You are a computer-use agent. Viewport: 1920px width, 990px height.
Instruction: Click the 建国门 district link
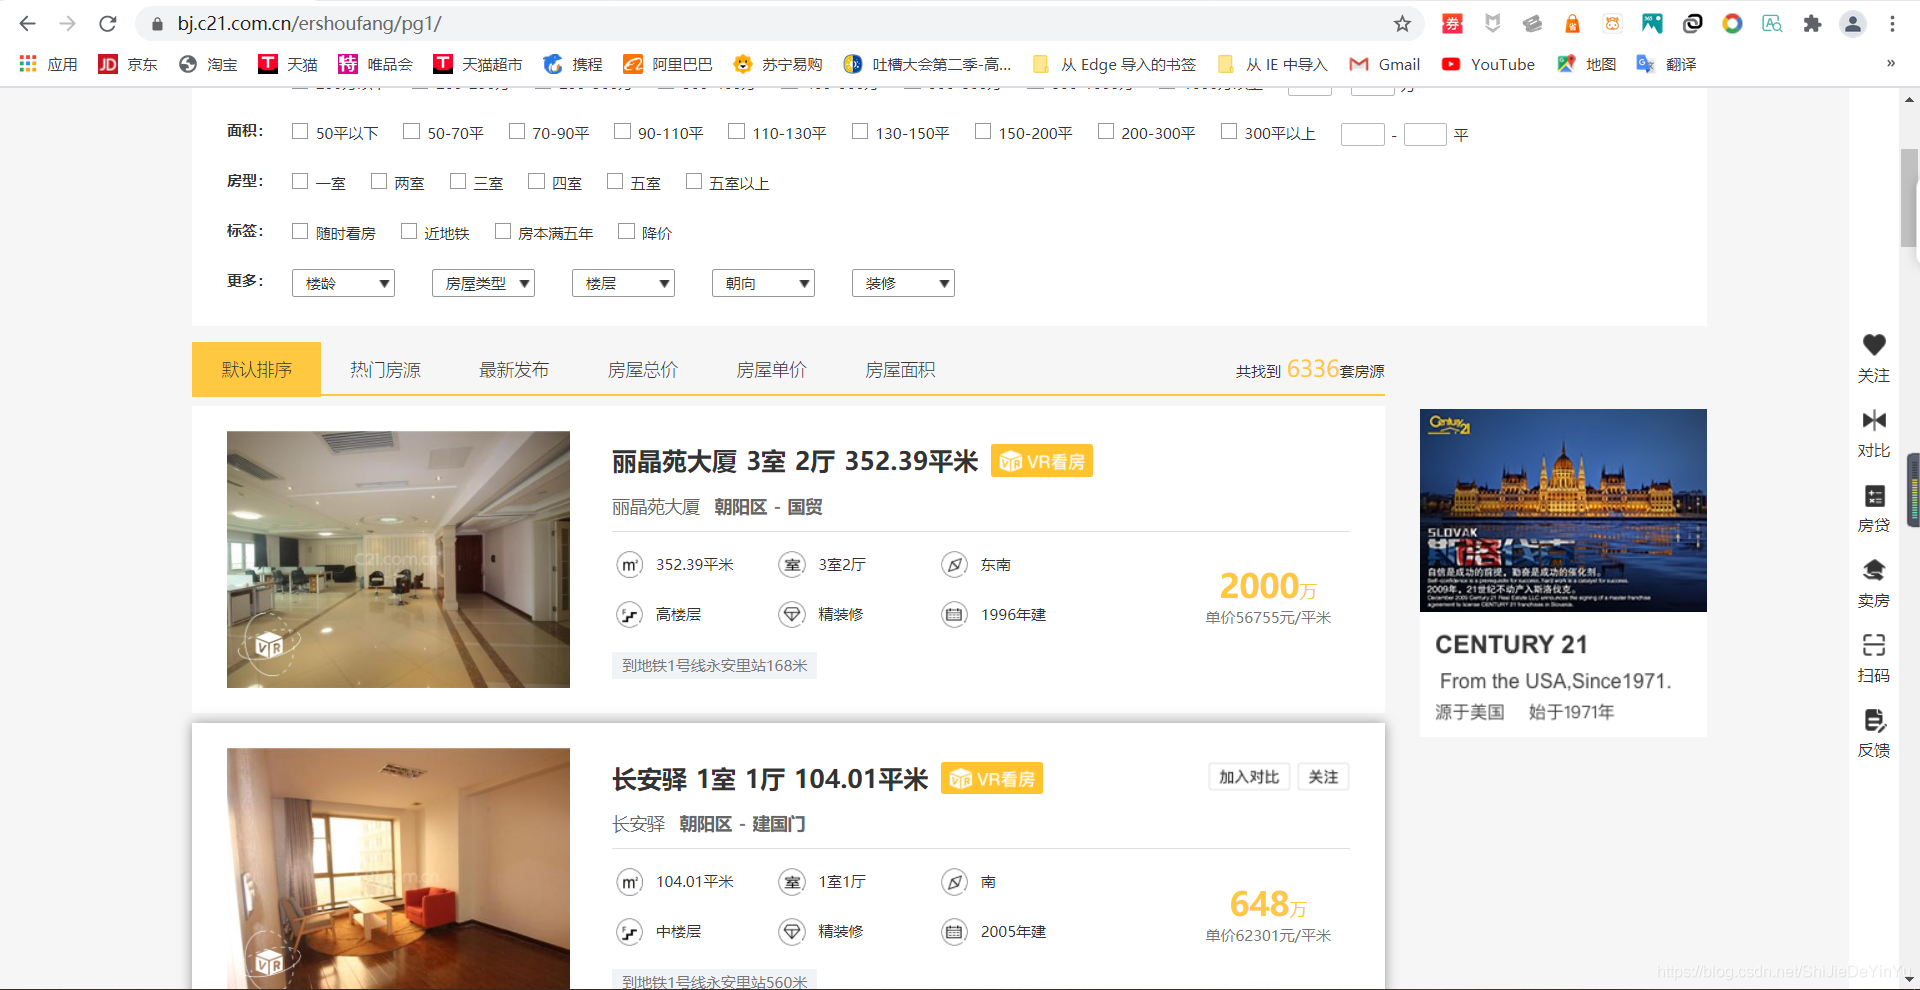click(779, 824)
